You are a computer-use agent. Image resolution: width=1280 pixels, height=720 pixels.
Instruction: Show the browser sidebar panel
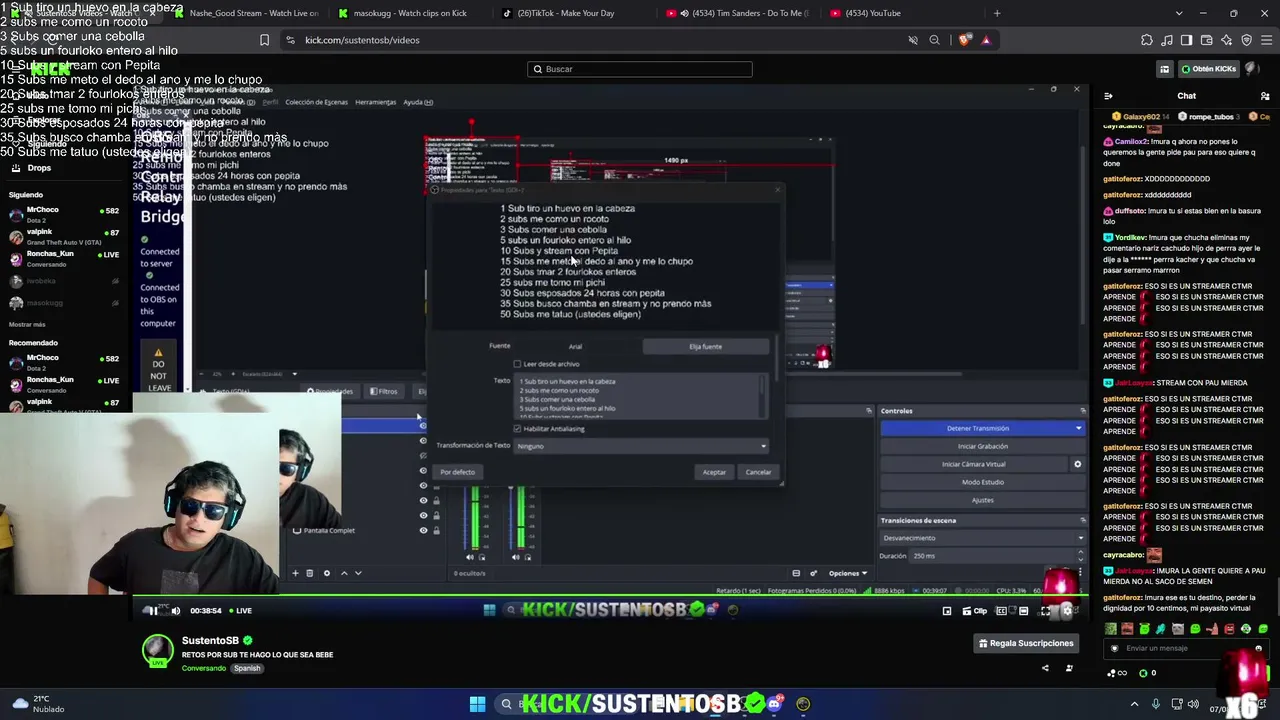[x=1187, y=40]
